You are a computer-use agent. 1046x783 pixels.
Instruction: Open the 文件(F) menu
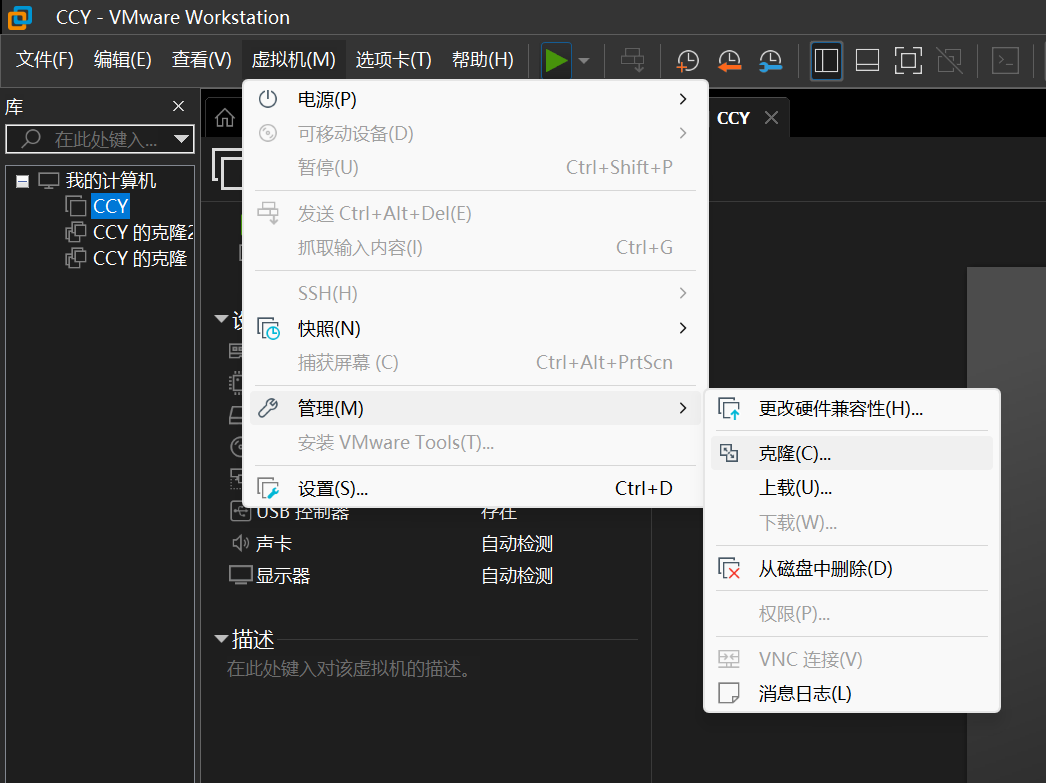coord(45,60)
